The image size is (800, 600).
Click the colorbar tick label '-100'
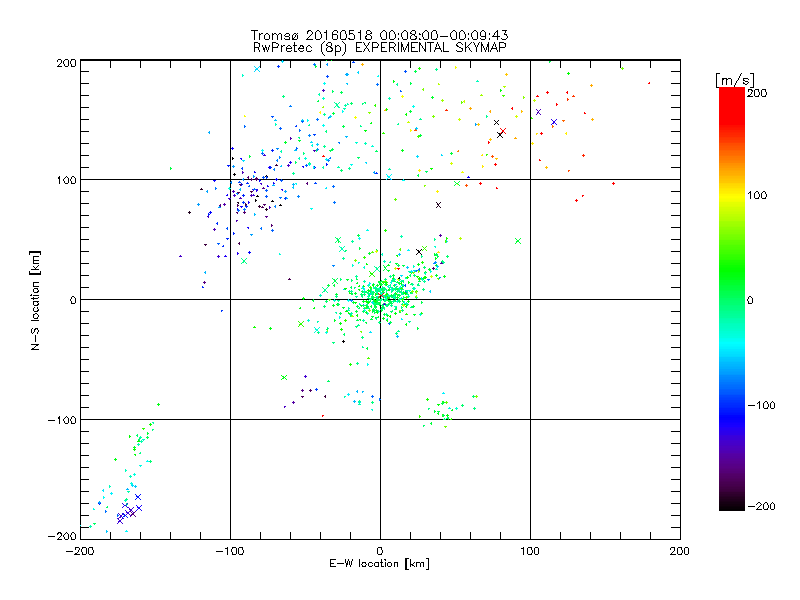761,406
